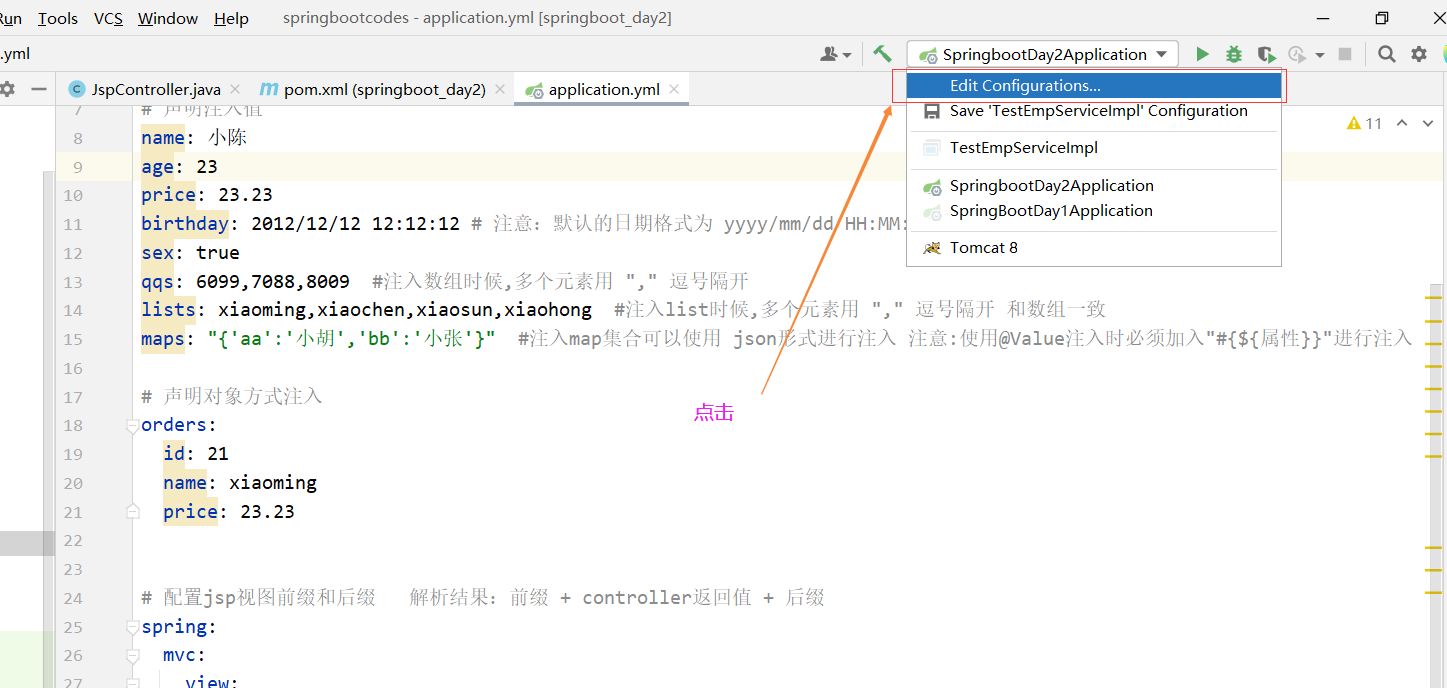Hide the project panel with minus icon
1447x688 pixels.
tap(39, 89)
